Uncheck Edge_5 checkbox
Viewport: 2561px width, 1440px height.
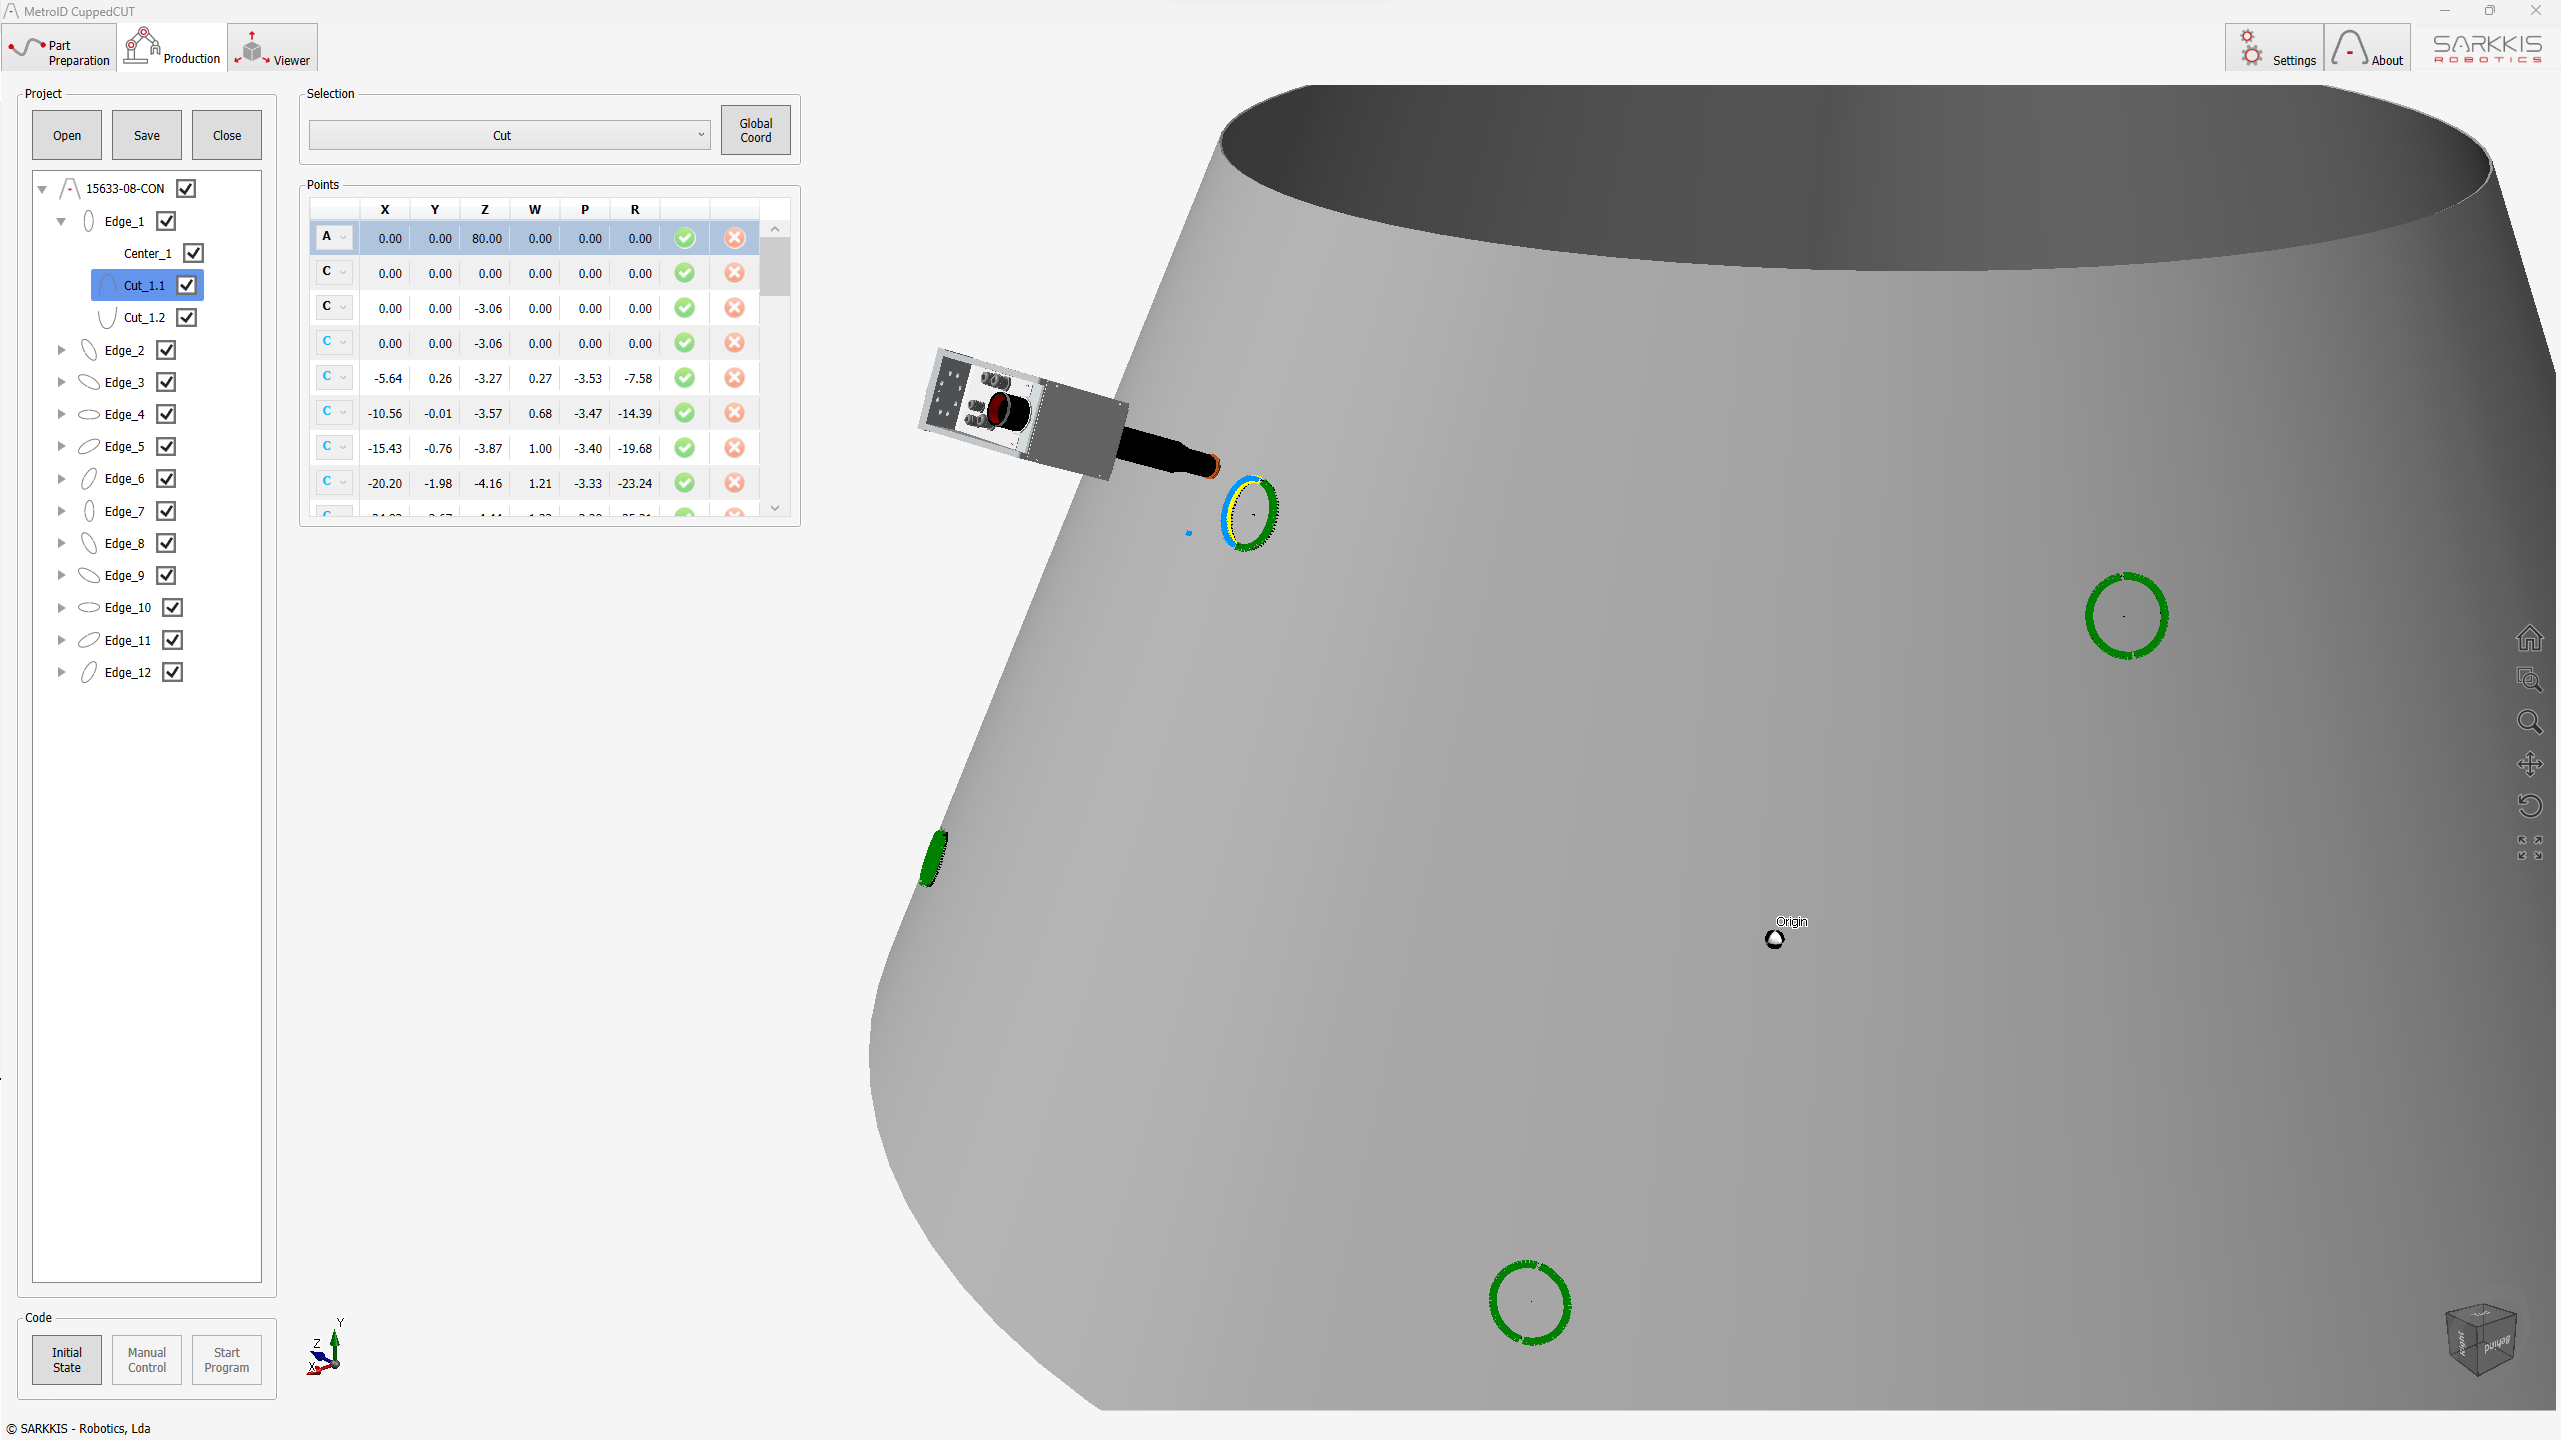click(x=166, y=446)
